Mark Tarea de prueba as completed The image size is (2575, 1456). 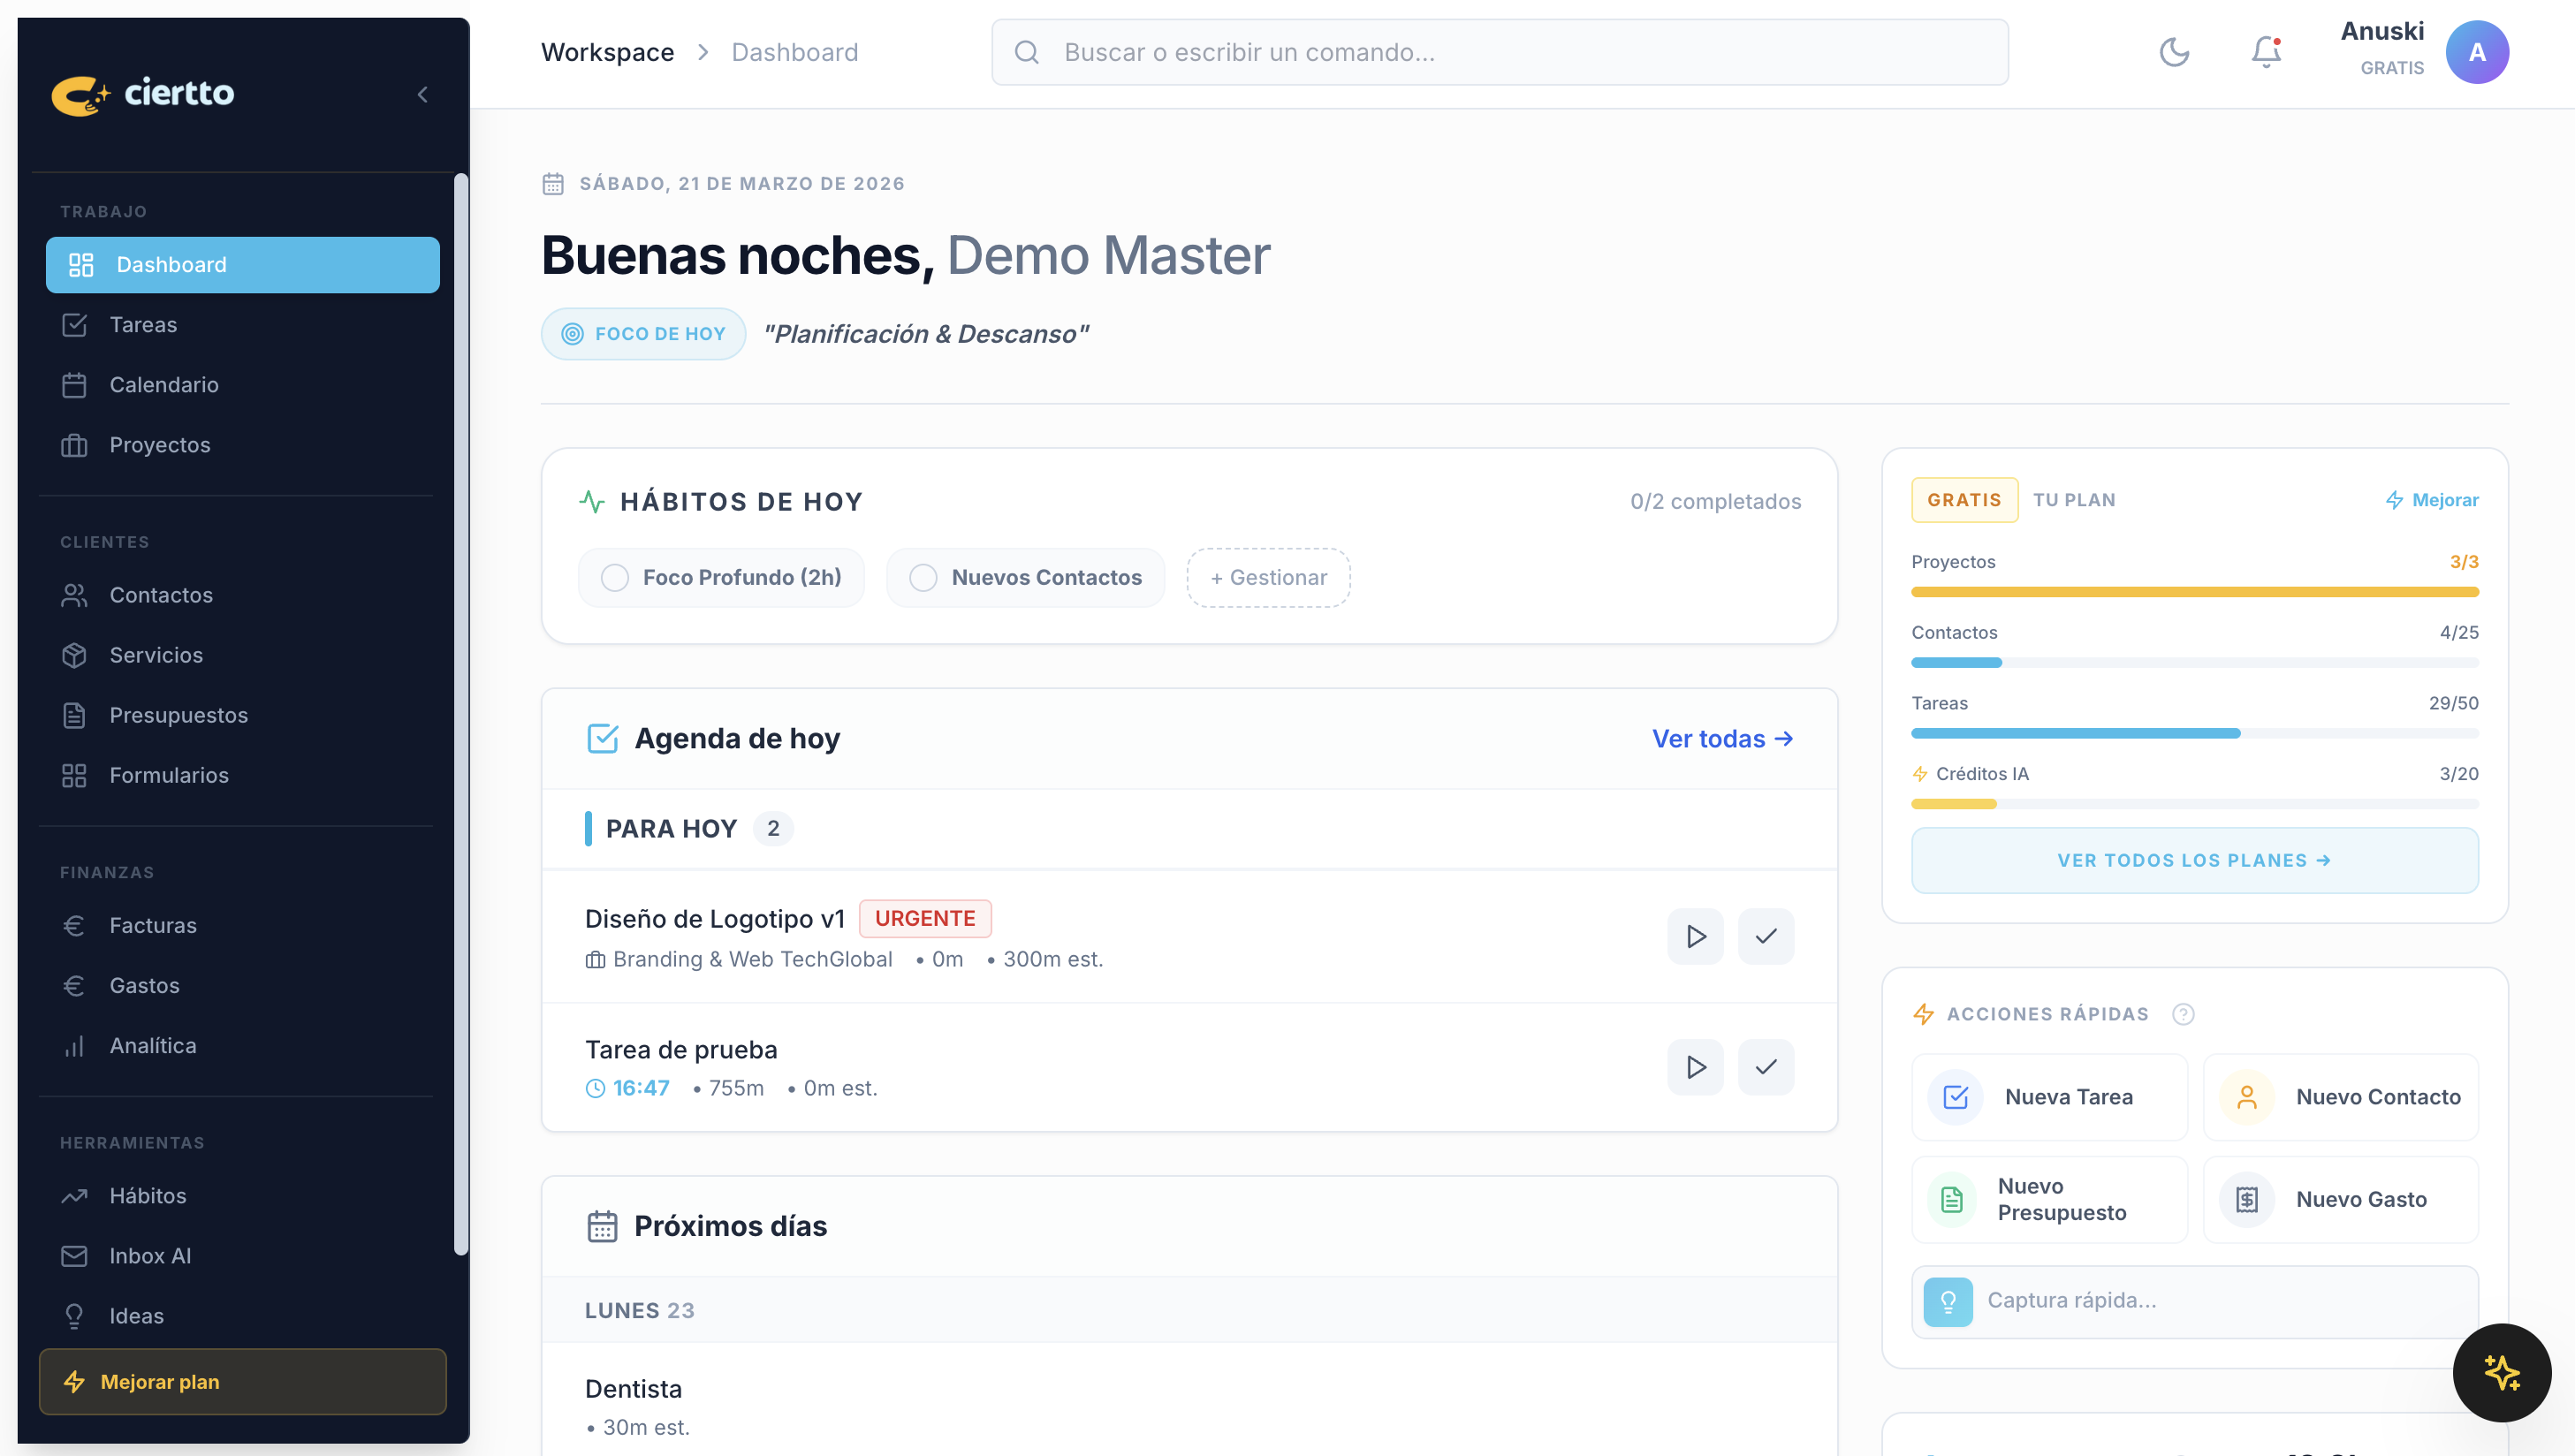click(1765, 1066)
